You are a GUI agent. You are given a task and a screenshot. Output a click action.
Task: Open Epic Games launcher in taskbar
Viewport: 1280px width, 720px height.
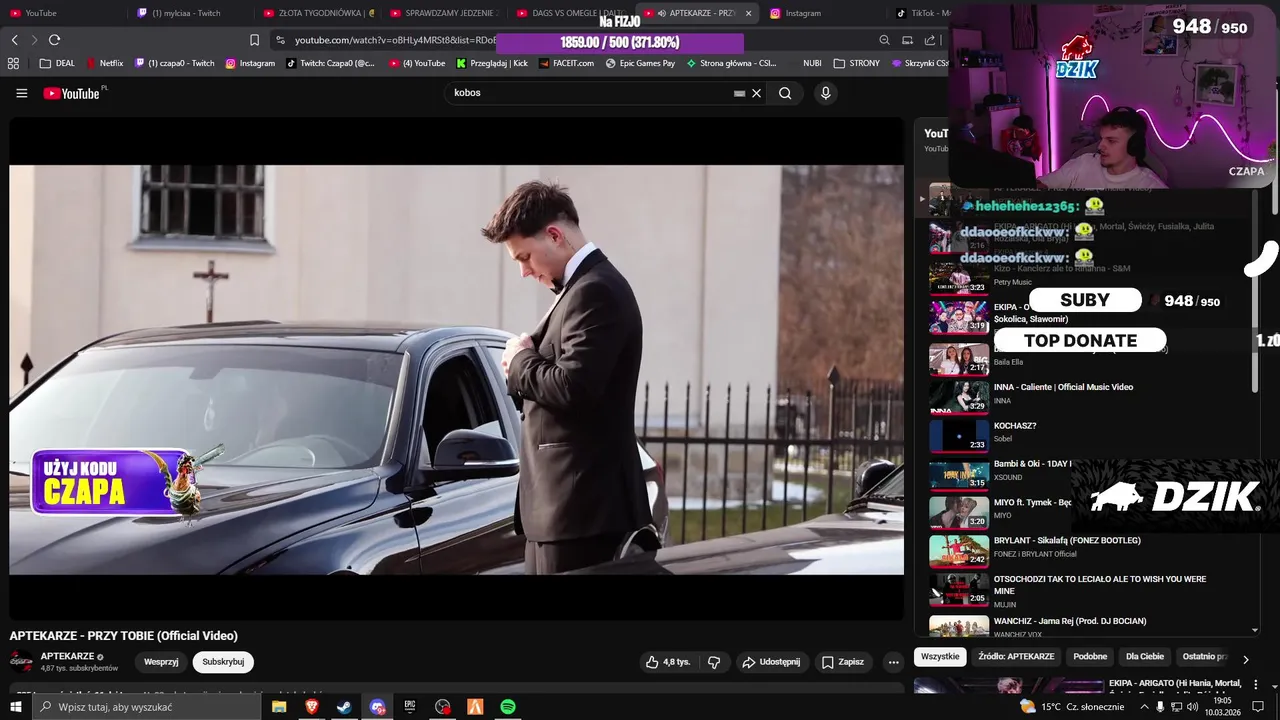410,707
